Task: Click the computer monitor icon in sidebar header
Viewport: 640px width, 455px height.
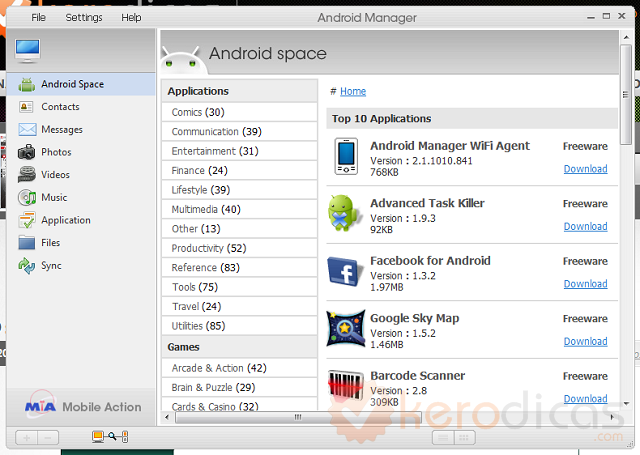Action: pos(27,51)
